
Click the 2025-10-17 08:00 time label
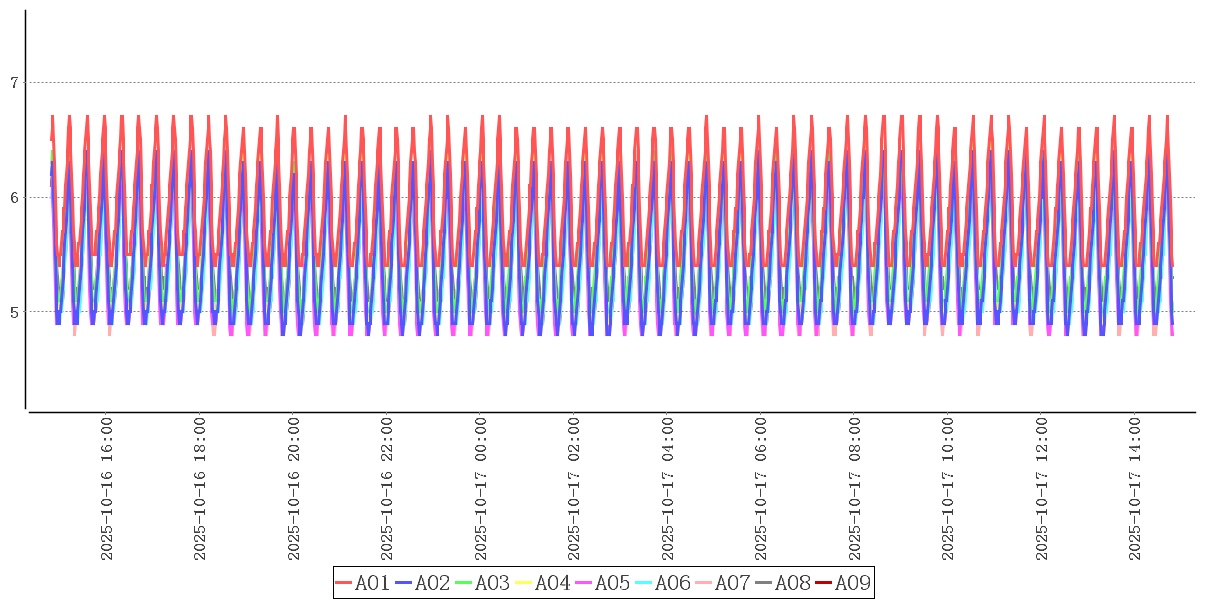coord(855,489)
